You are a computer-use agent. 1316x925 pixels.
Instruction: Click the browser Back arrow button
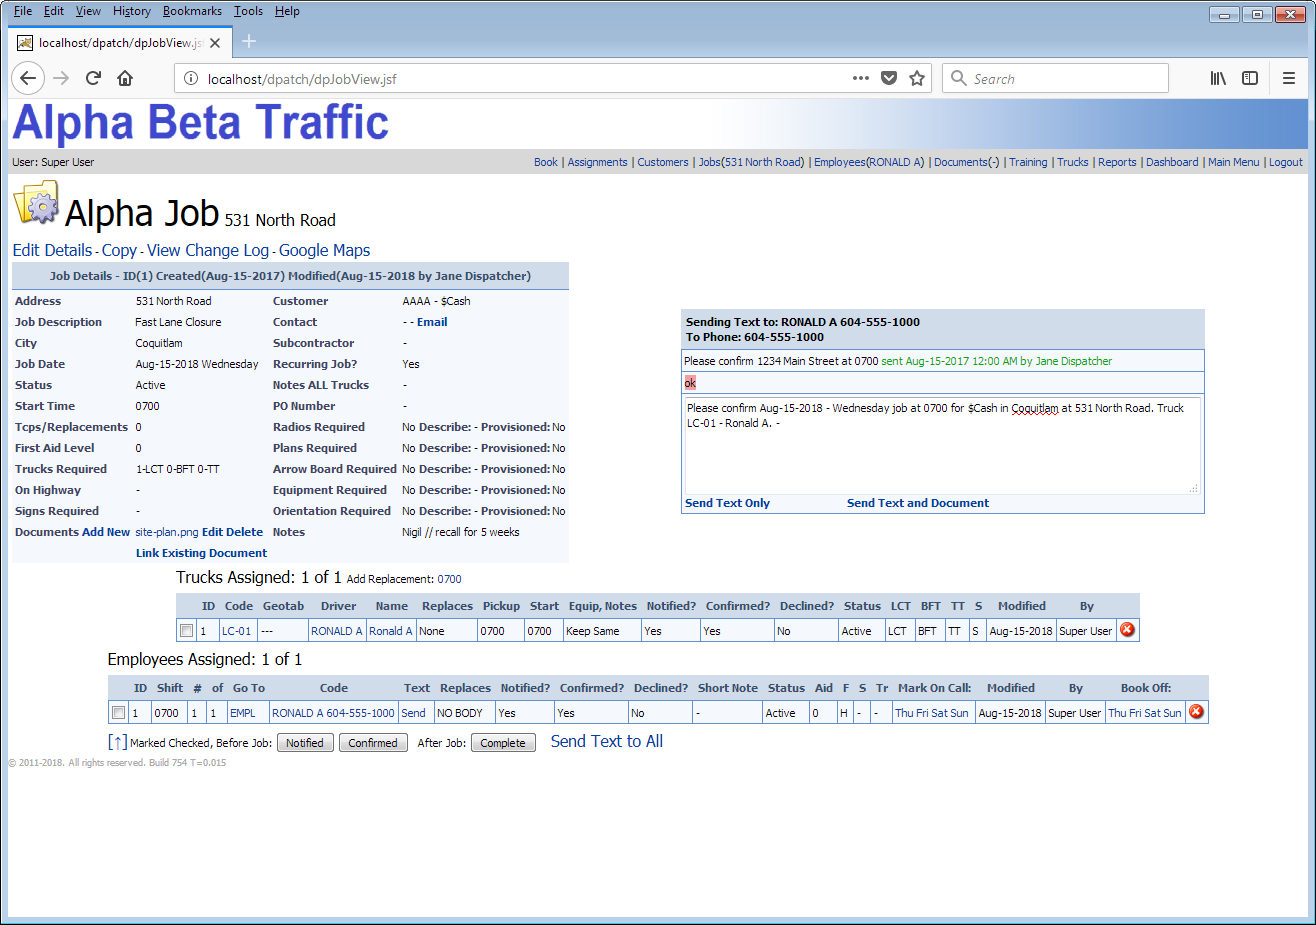28,78
